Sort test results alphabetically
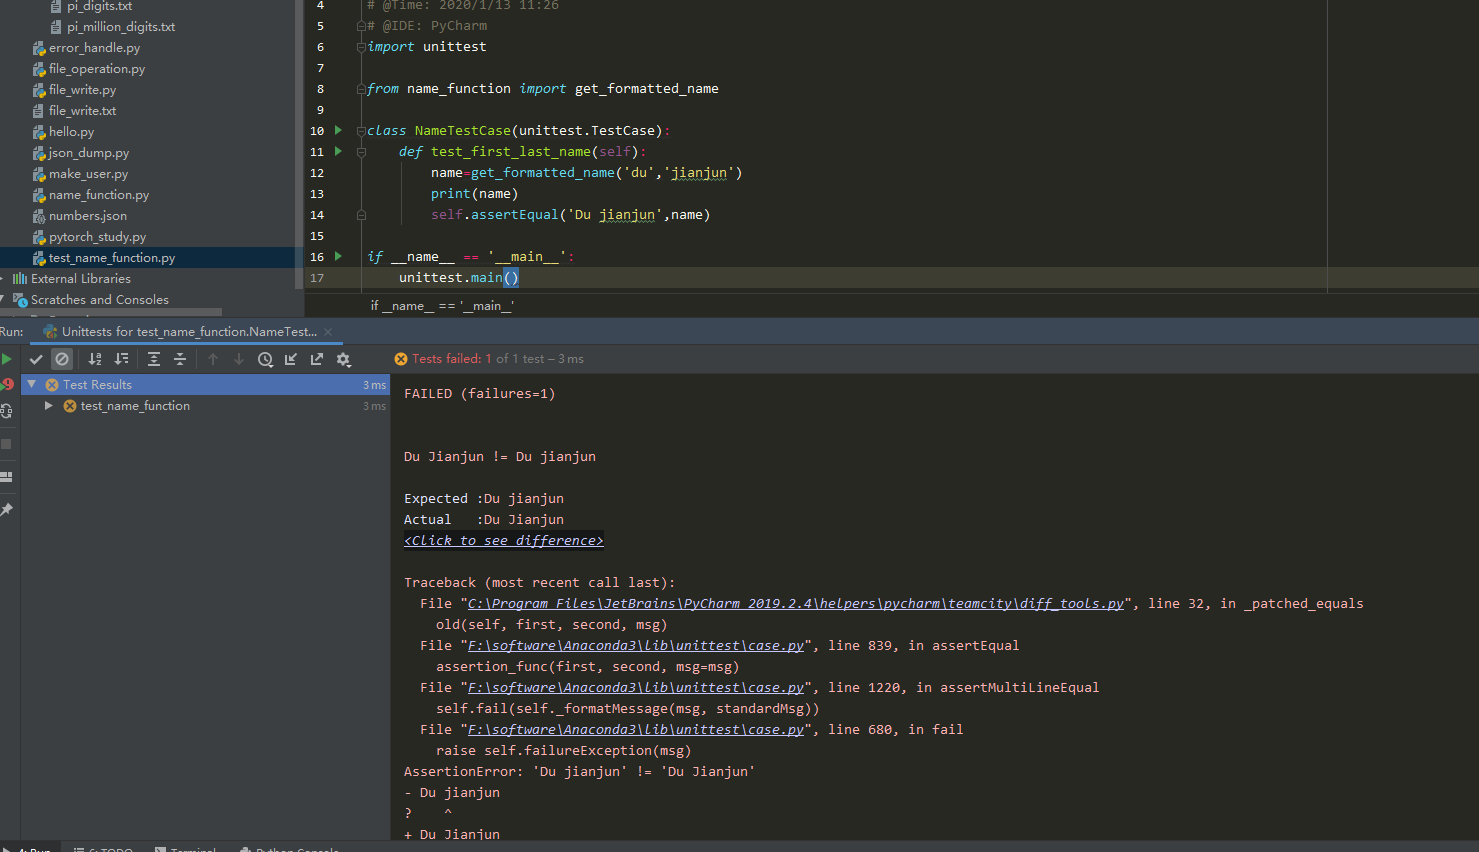 pyautogui.click(x=95, y=359)
